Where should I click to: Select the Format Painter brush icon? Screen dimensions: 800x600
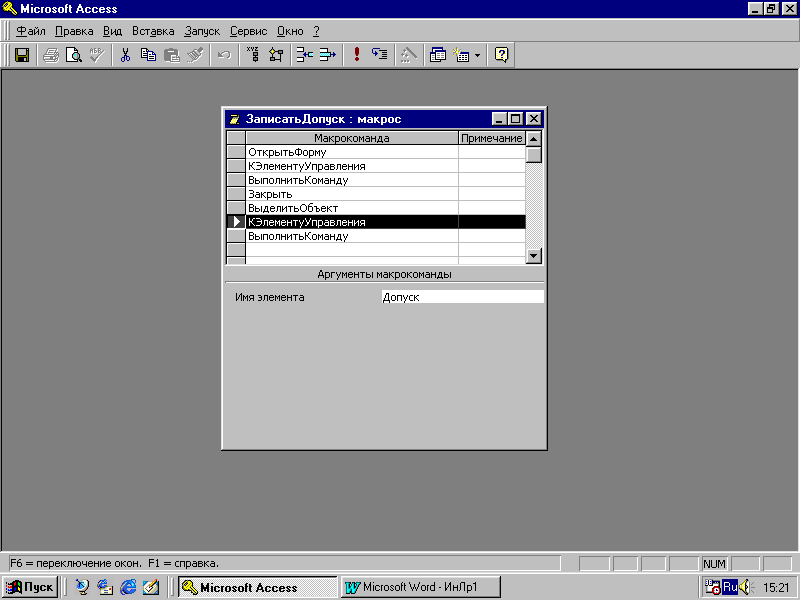pyautogui.click(x=195, y=55)
